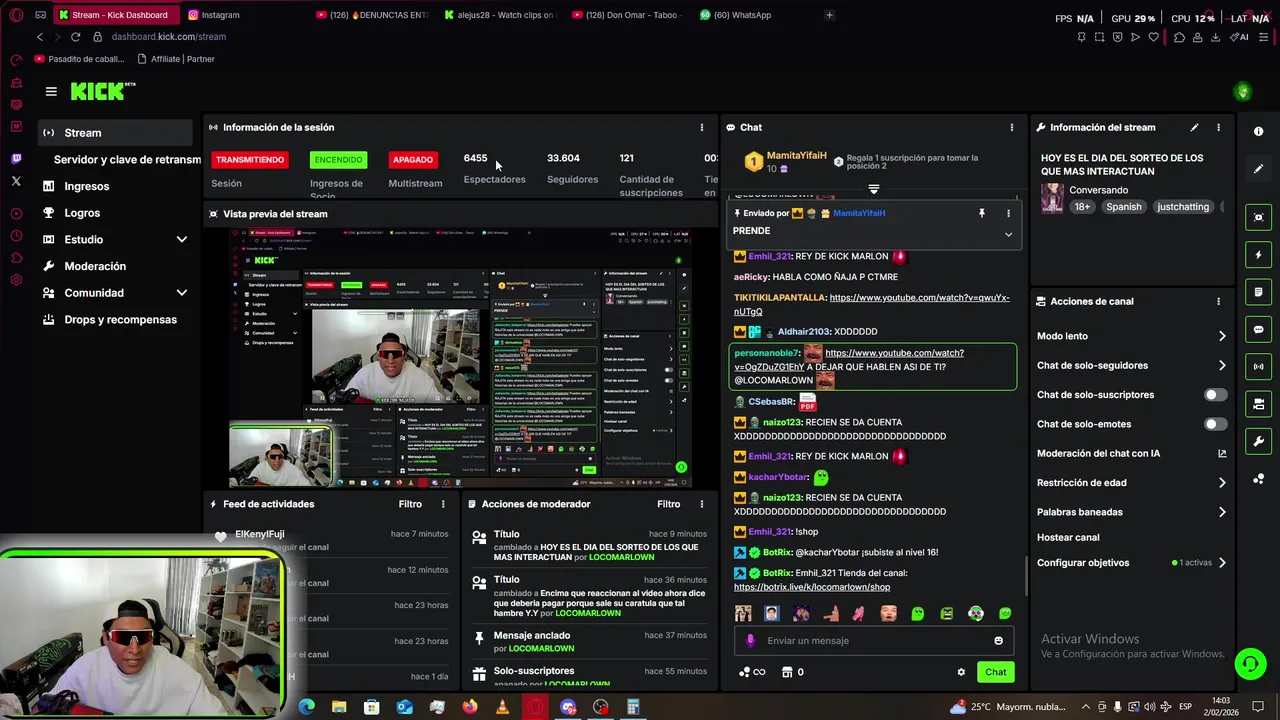The height and width of the screenshot is (720, 1280).
Task: Expand the Estudio sidebar section
Action: point(181,240)
